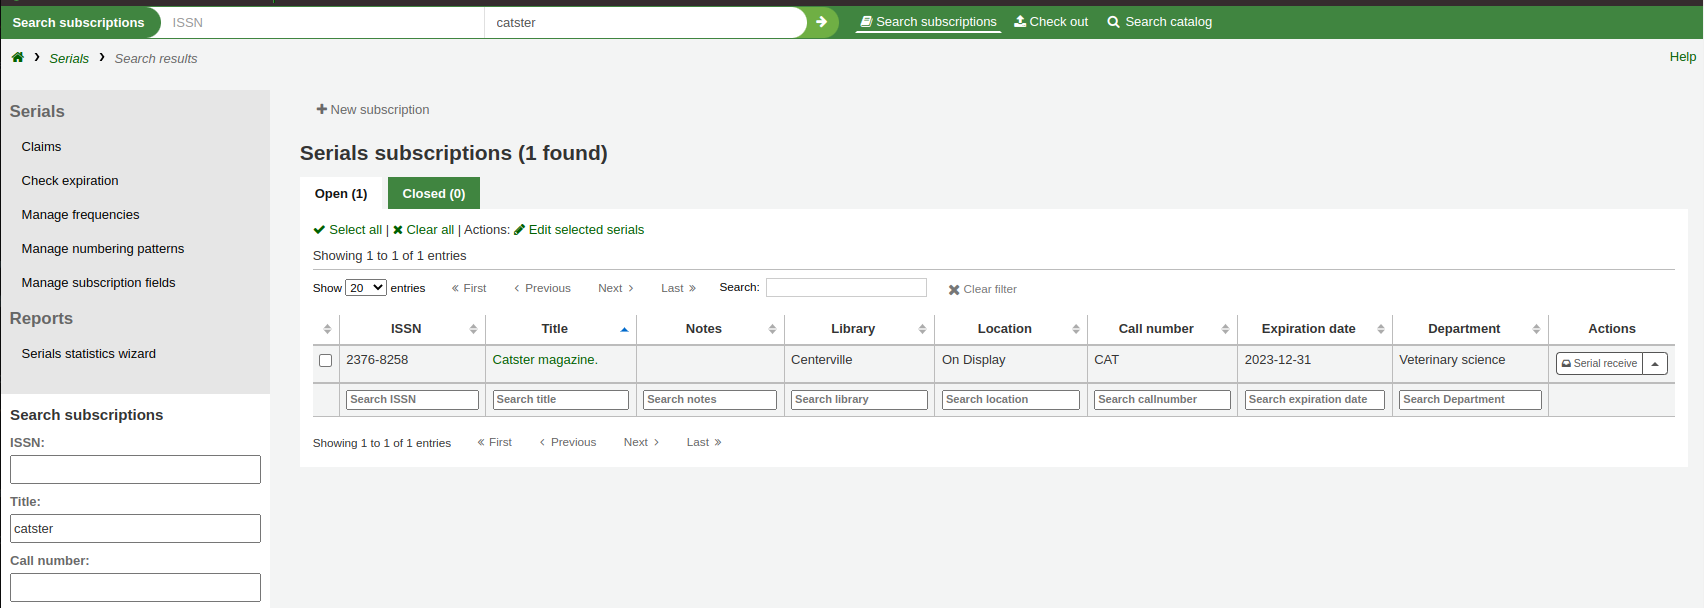Select the Open (1) tab
1704x608 pixels.
[x=341, y=194]
